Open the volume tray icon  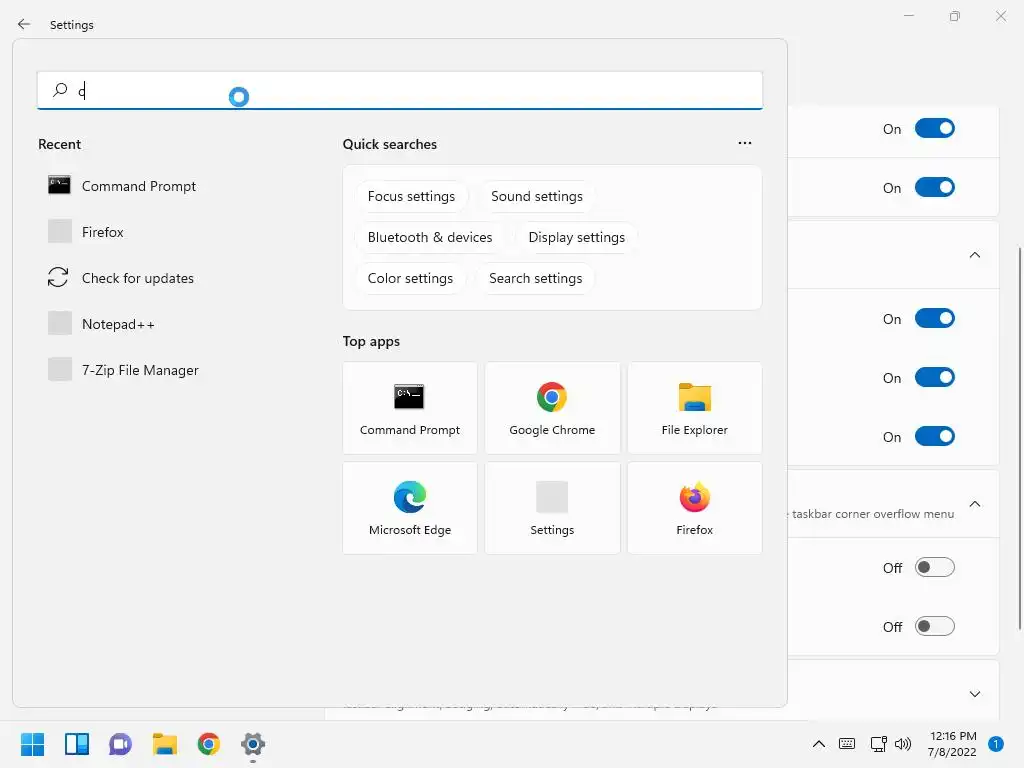(903, 744)
